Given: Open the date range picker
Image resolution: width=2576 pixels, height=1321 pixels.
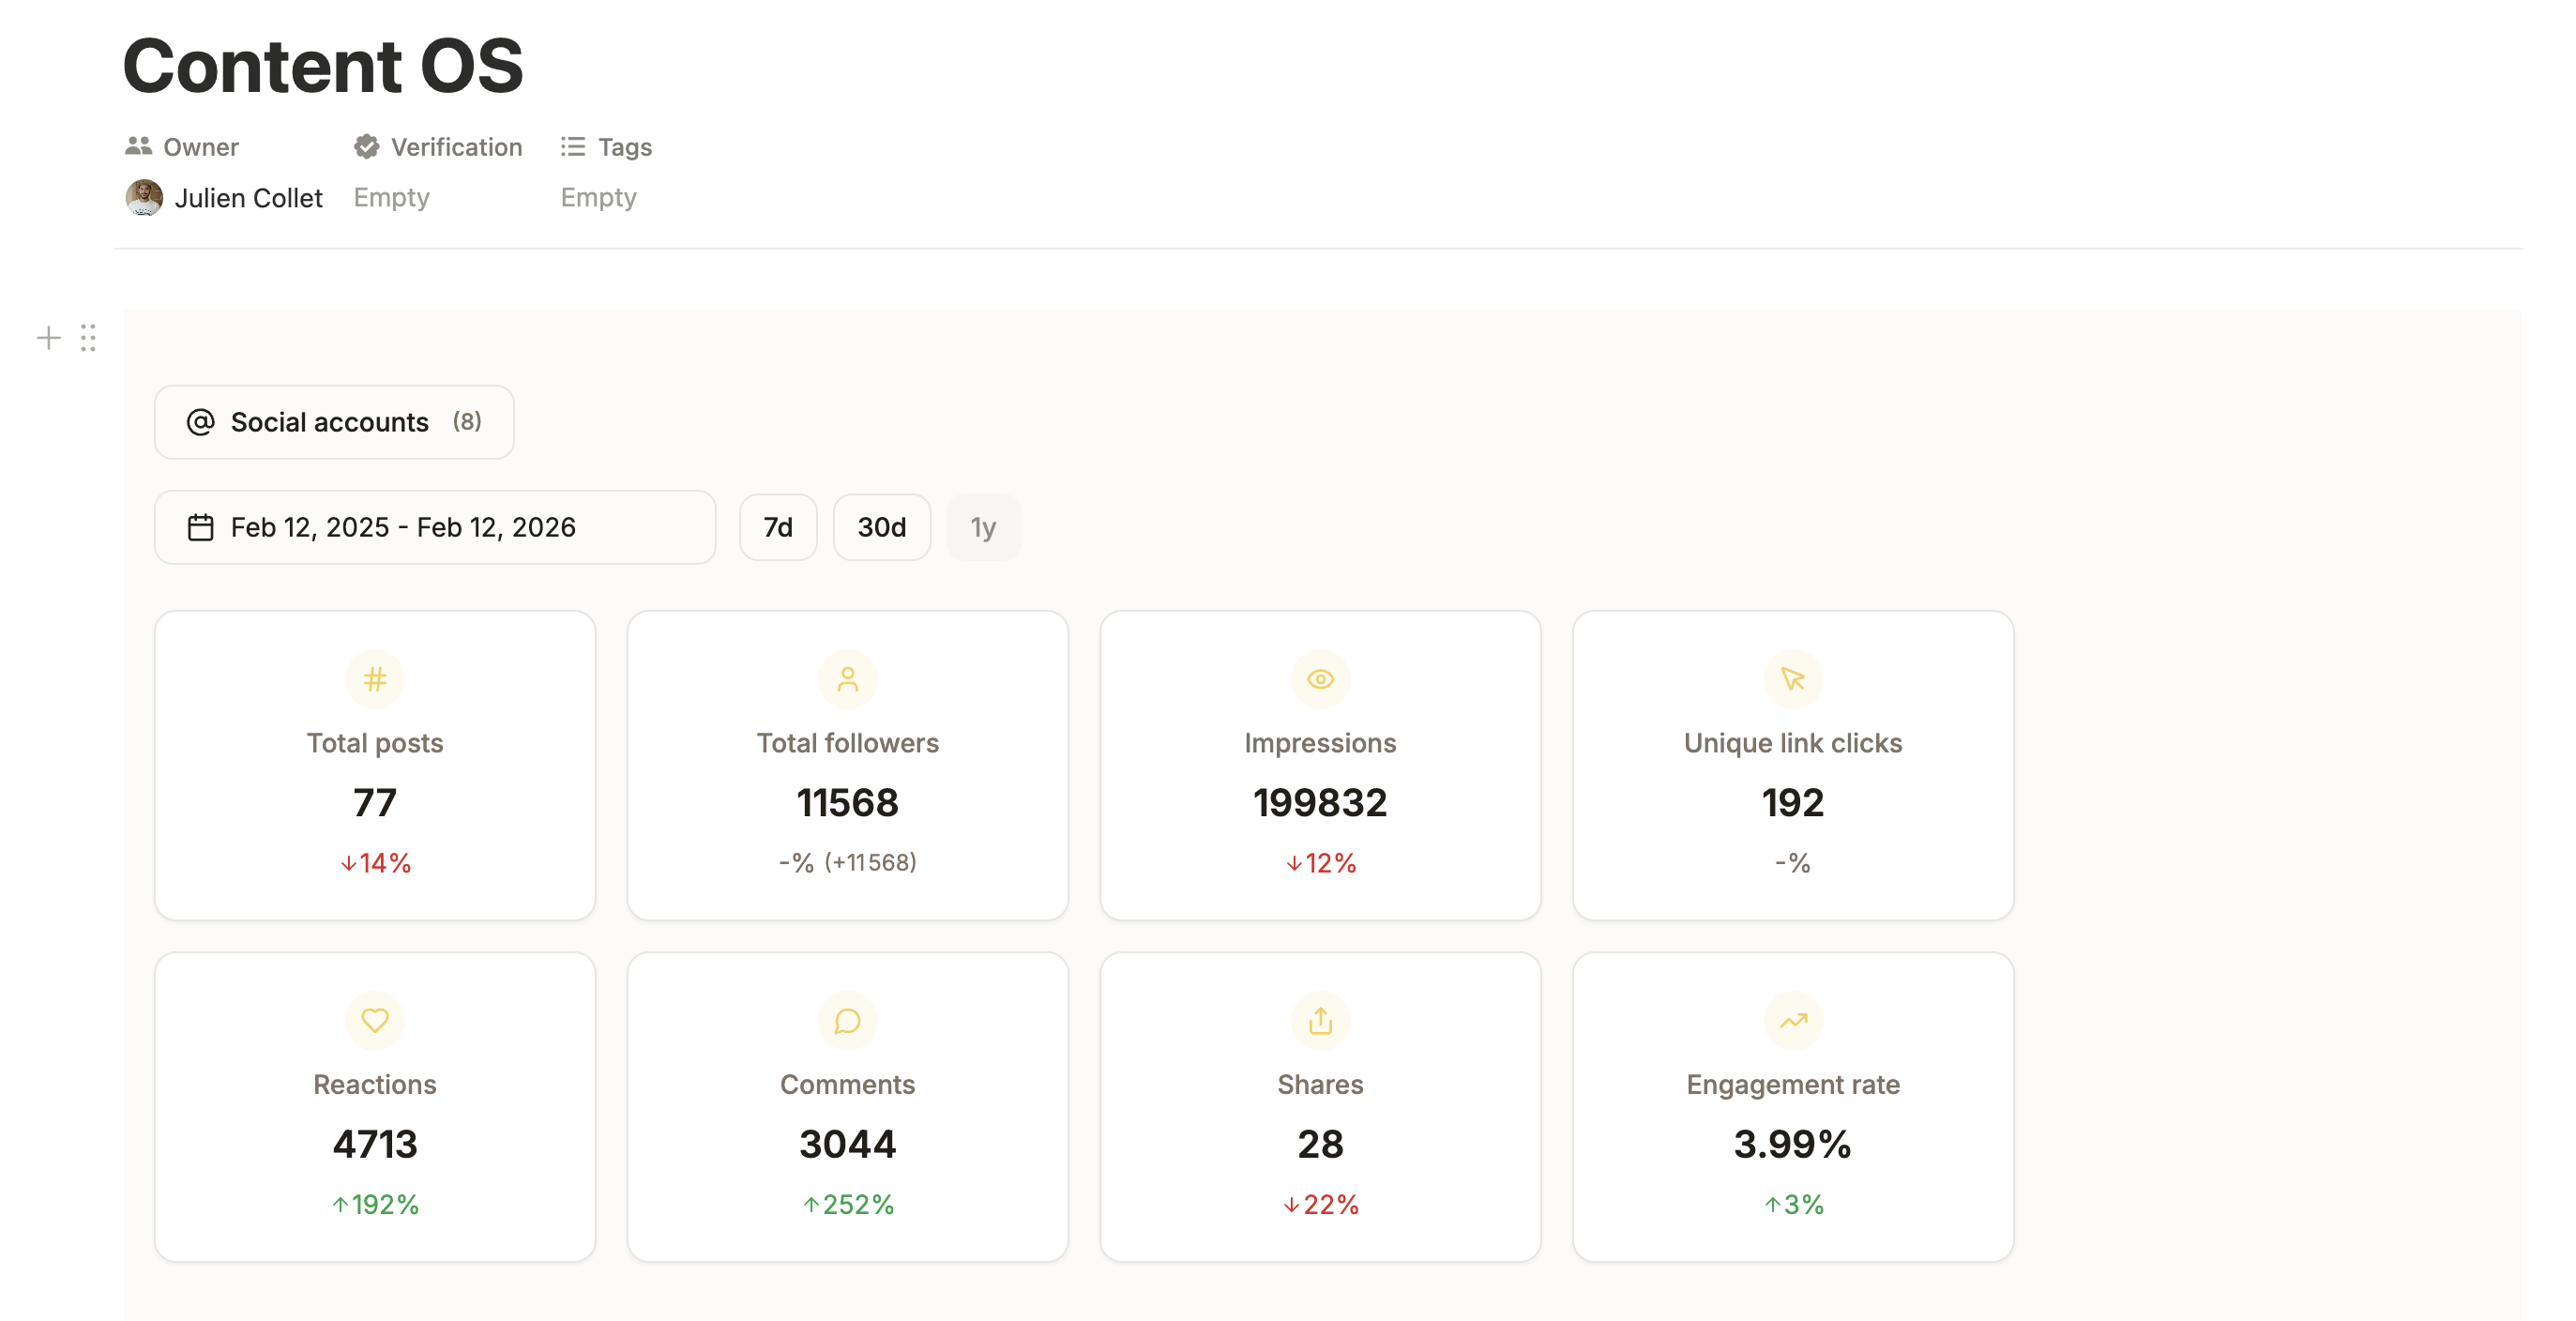Looking at the screenshot, I should 434,527.
